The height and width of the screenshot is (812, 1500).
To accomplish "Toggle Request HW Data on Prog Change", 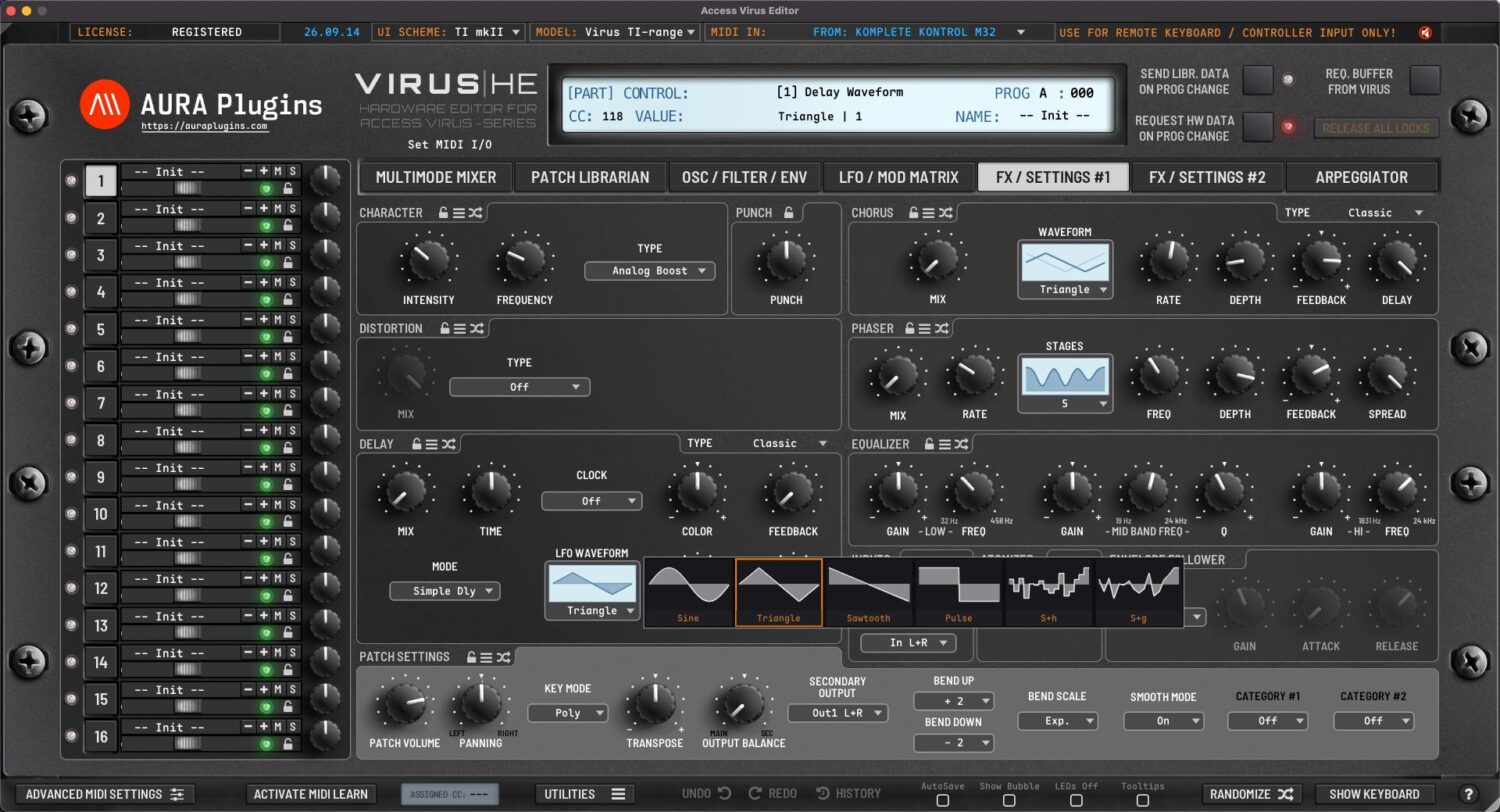I will (1258, 127).
